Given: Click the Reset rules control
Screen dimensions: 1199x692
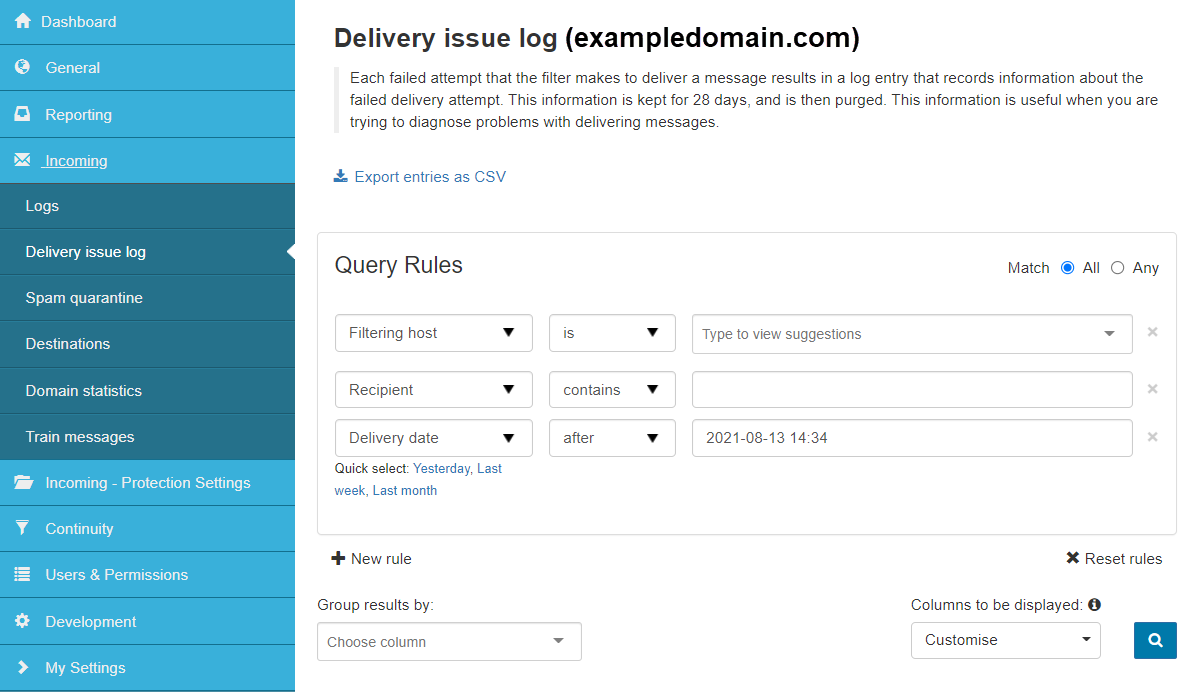Looking at the screenshot, I should [x=1113, y=558].
